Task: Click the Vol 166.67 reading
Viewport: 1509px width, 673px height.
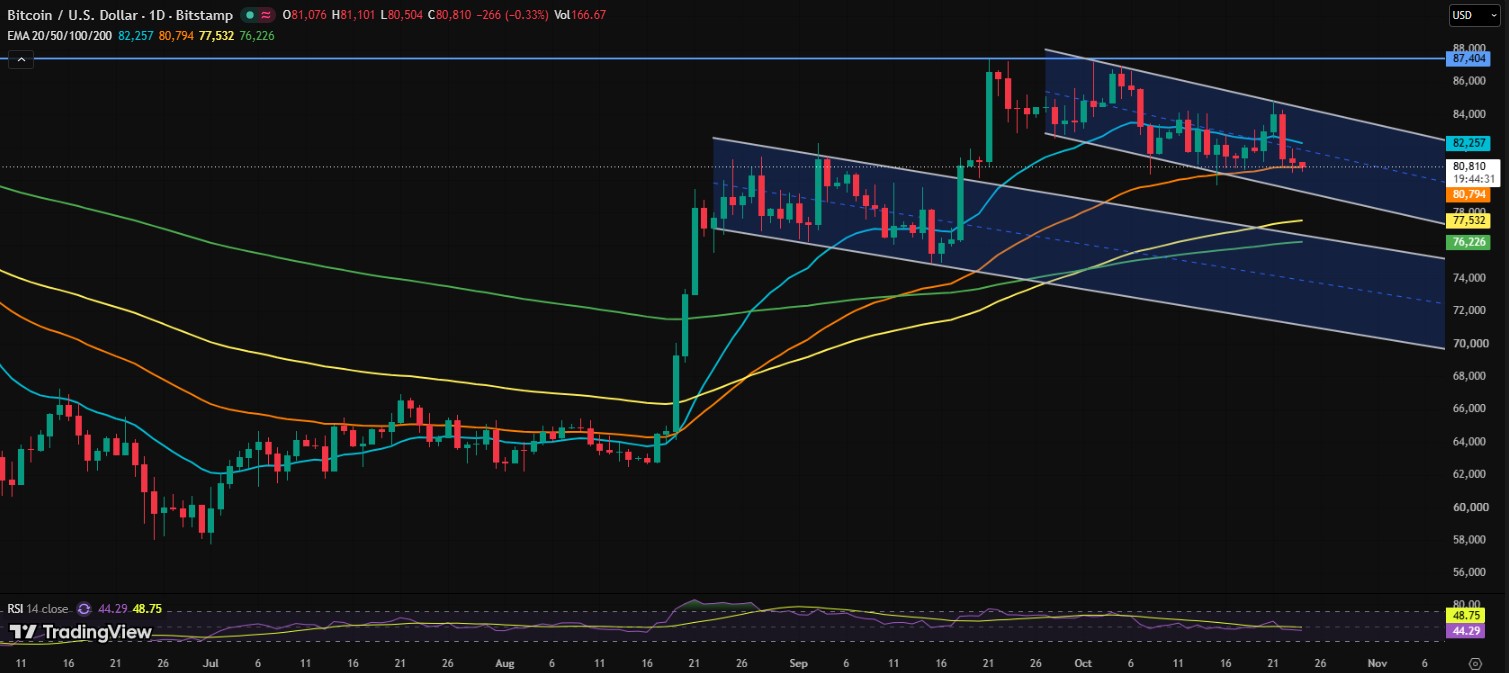Action: tap(580, 15)
